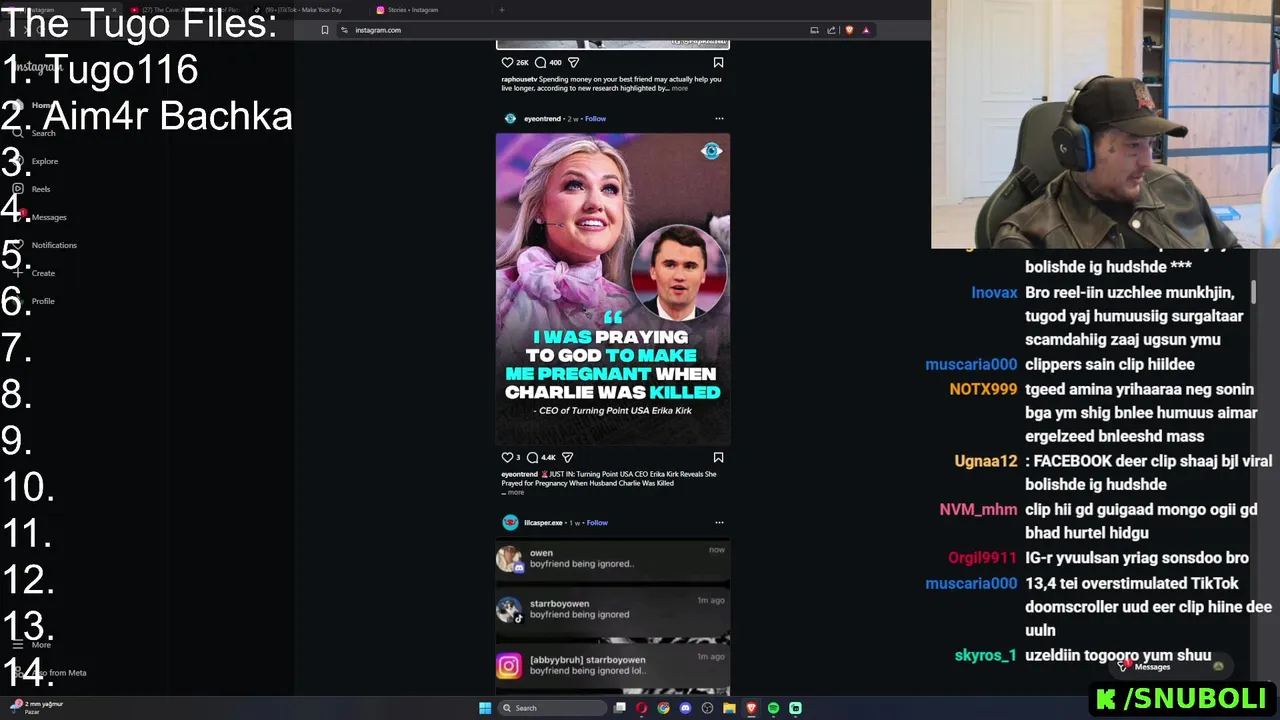Viewport: 1280px width, 720px height.
Task: Open more options for eyeontrend post
Action: (718, 118)
